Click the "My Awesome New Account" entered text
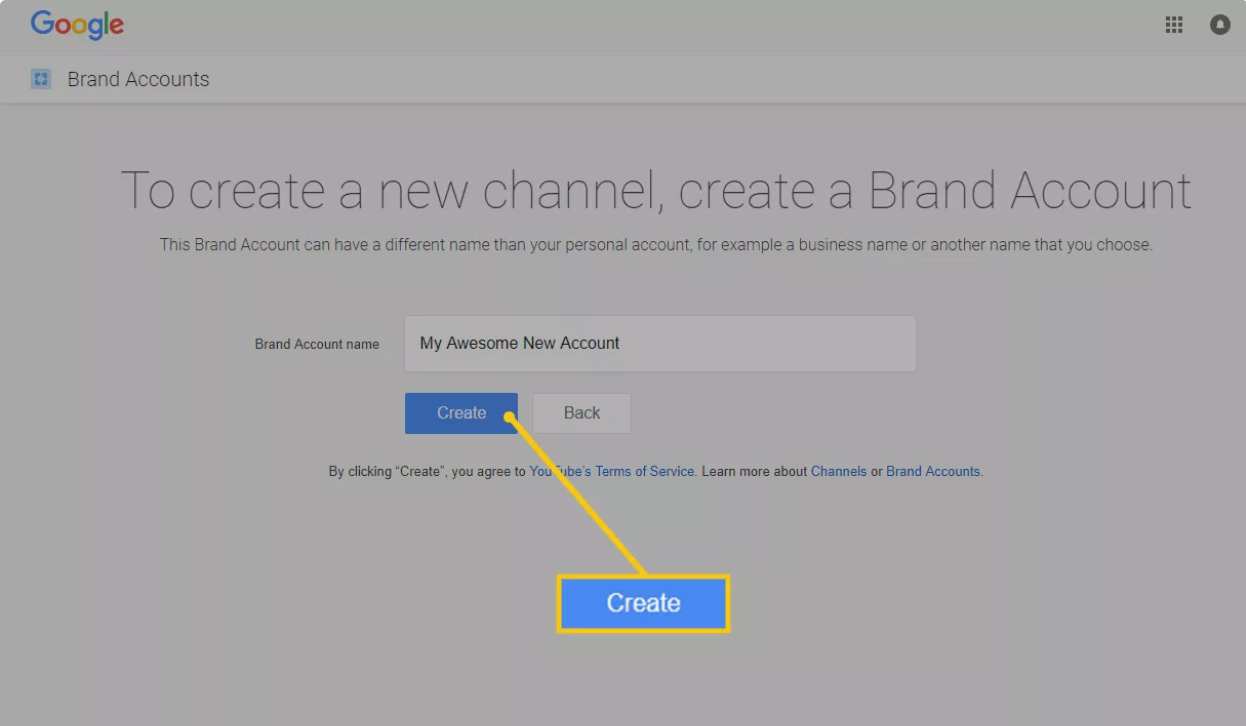This screenshot has height=726, width=1246. (x=519, y=343)
